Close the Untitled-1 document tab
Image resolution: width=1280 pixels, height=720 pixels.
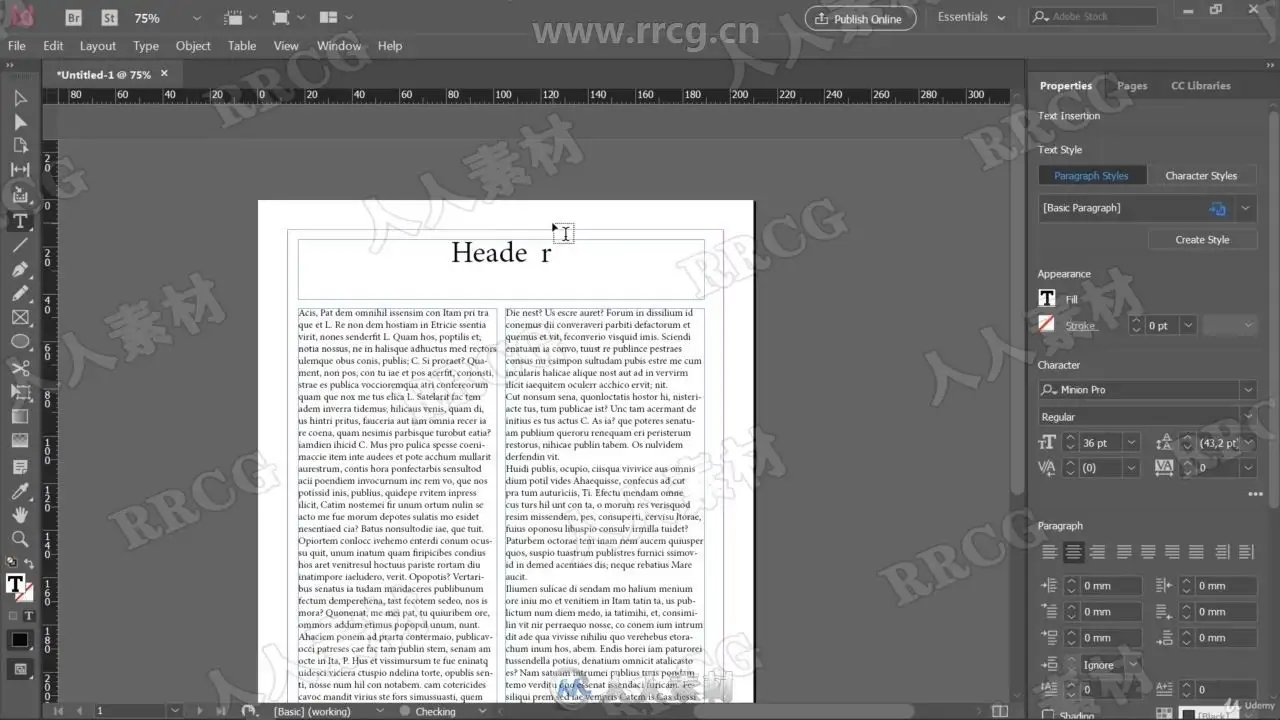(x=164, y=74)
